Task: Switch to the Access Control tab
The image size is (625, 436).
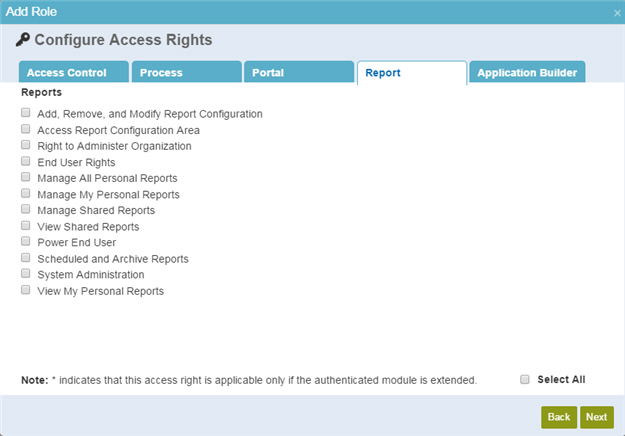Action: pyautogui.click(x=74, y=72)
